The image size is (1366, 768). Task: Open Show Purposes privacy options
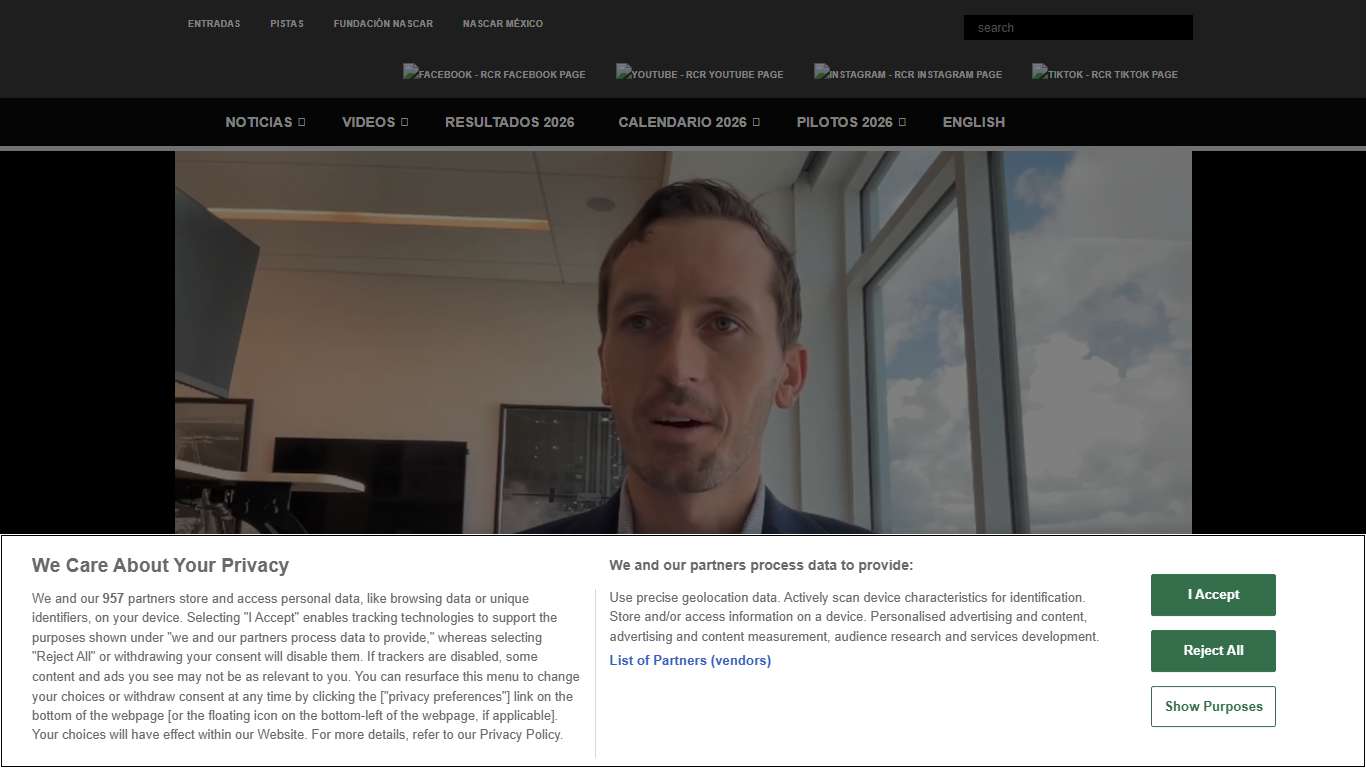(1213, 706)
